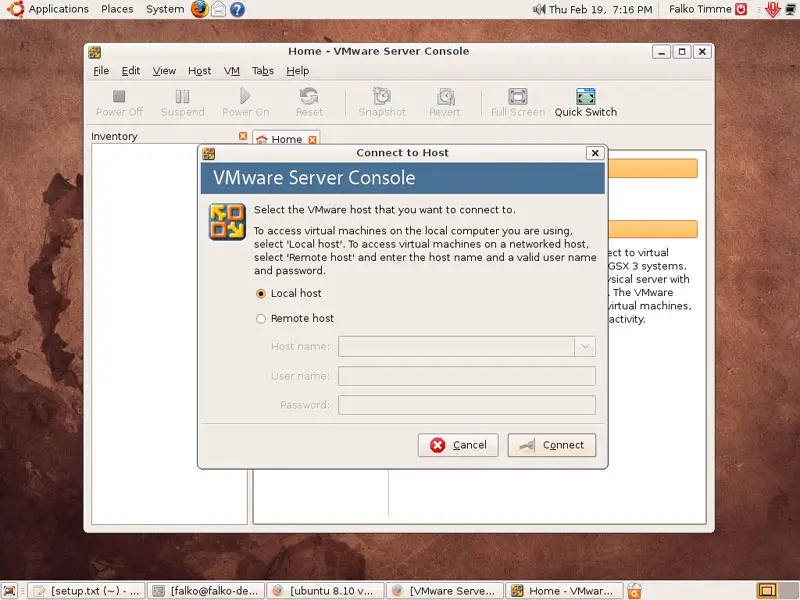Click the User name input field

[467, 376]
